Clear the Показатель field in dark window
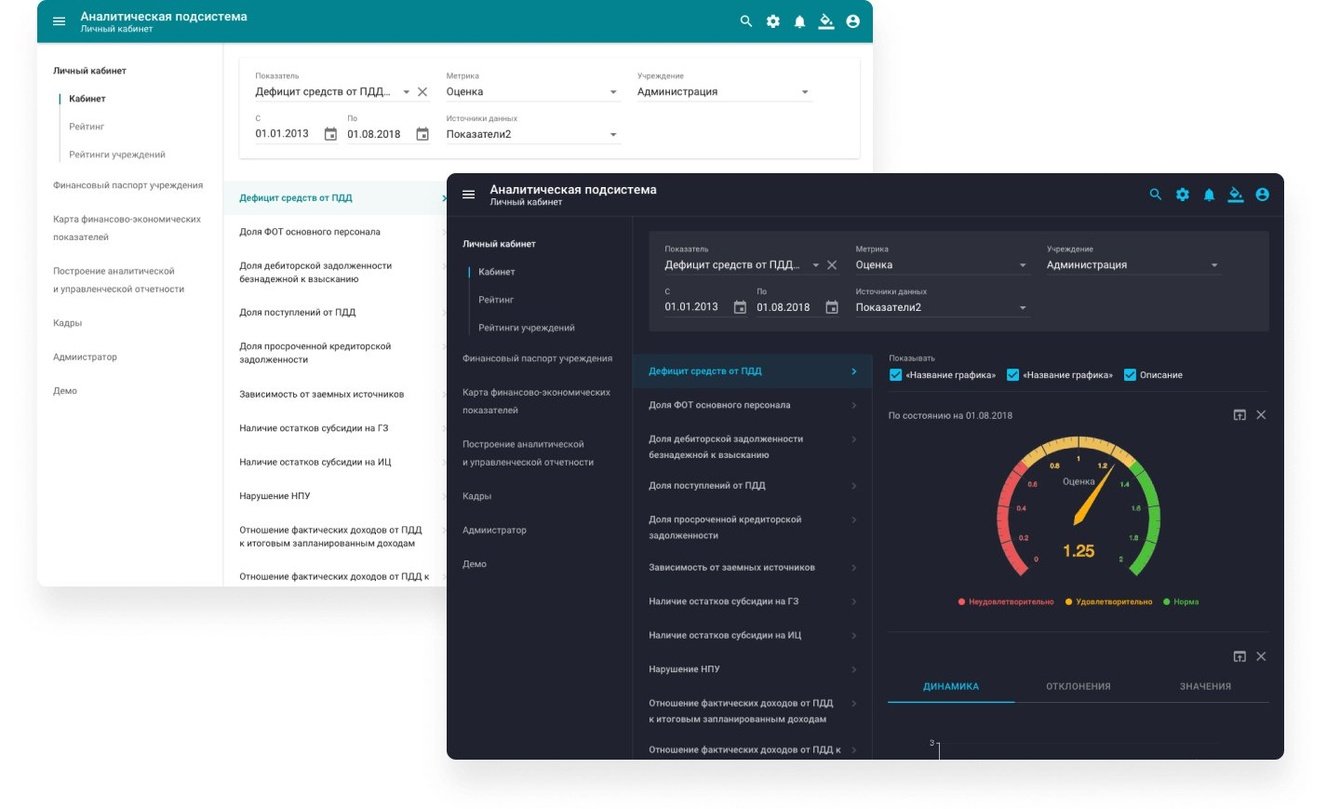Screen dimensions: 1340x809 [x=832, y=265]
